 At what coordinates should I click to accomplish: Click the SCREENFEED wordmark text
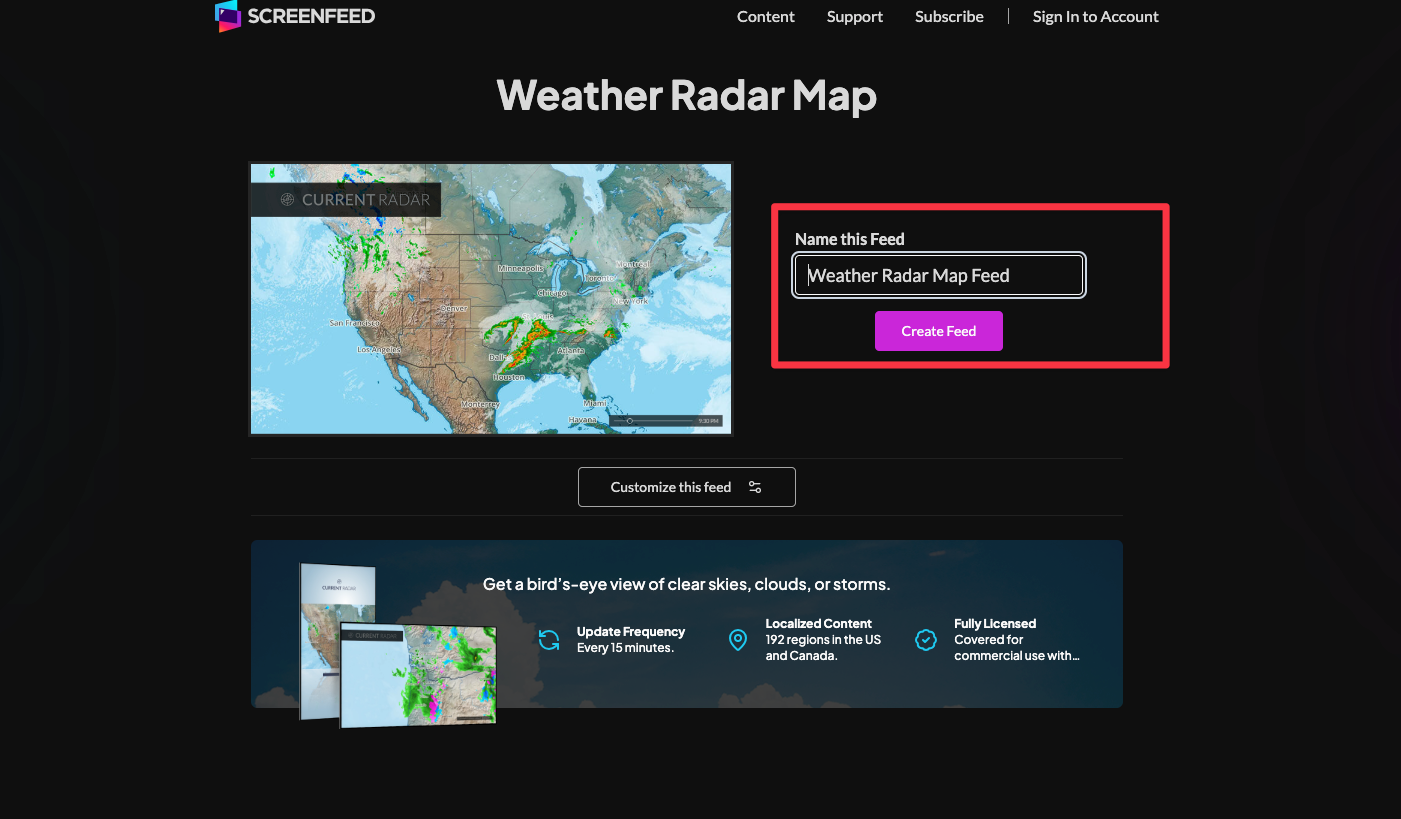pos(311,16)
